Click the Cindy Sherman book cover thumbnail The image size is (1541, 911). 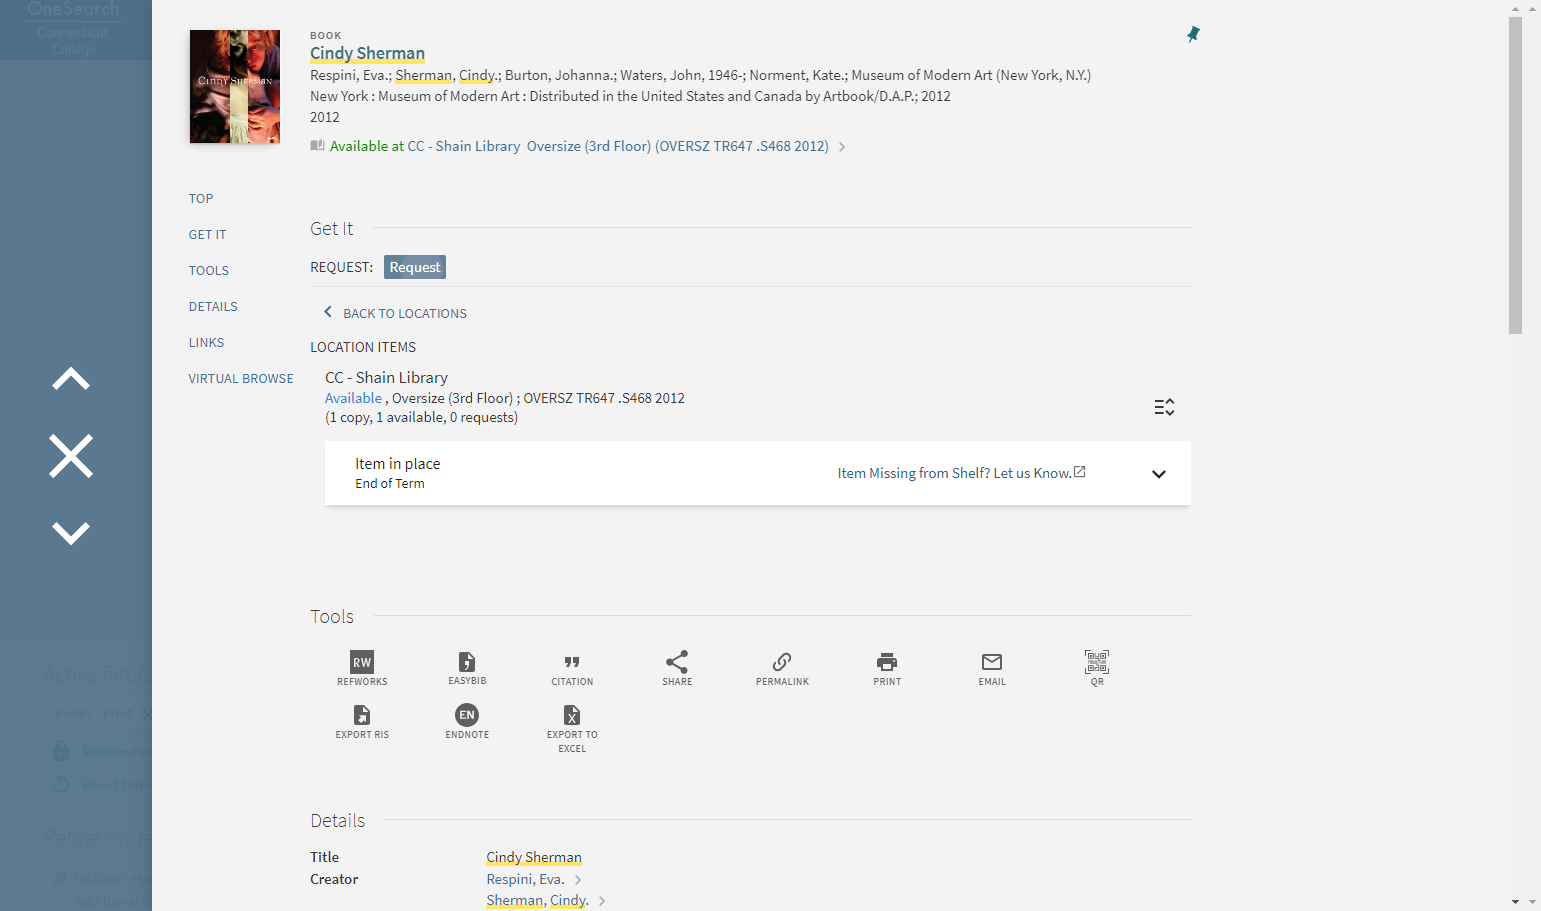pyautogui.click(x=235, y=87)
